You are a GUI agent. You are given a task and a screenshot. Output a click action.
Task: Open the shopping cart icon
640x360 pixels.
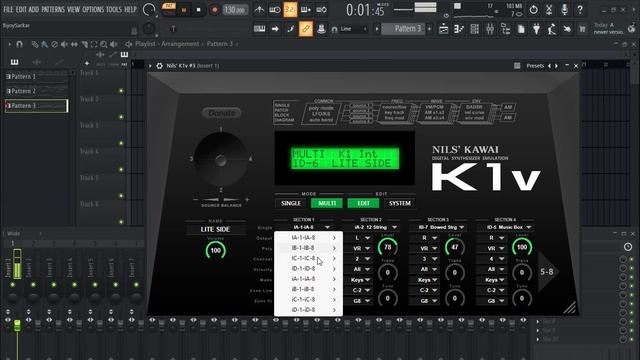pyautogui.click(x=582, y=29)
